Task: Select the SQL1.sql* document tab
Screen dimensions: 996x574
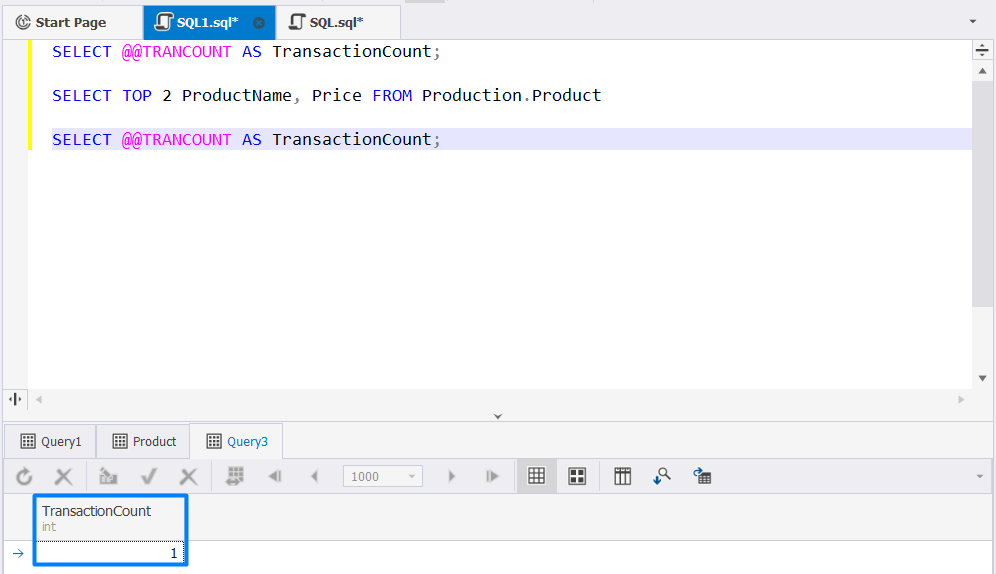Action: 207,22
